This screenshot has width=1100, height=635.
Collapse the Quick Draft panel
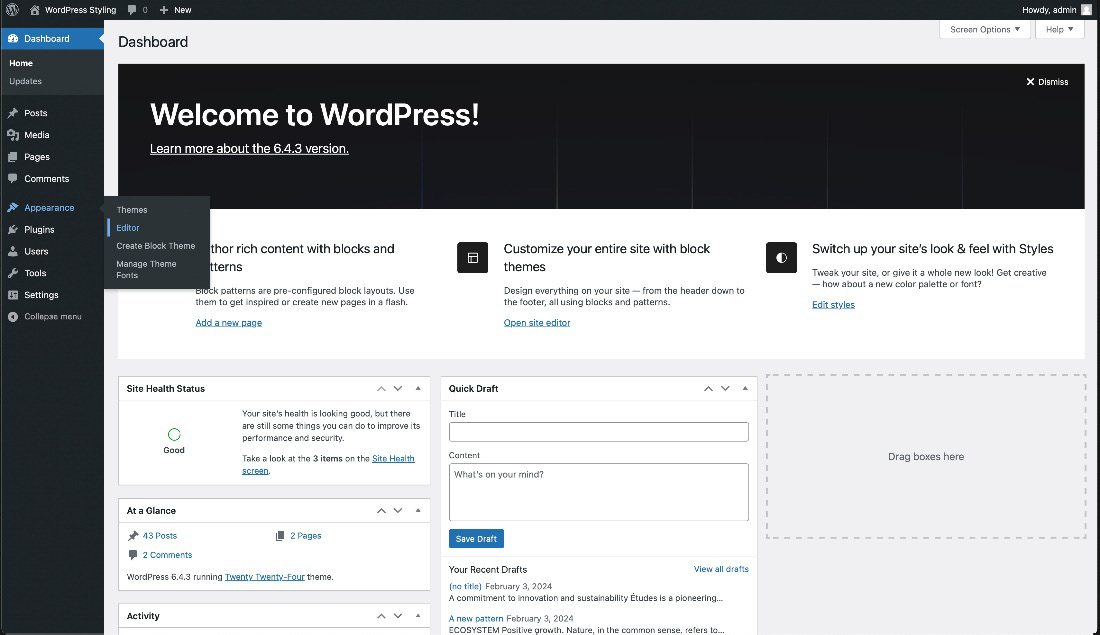point(745,389)
